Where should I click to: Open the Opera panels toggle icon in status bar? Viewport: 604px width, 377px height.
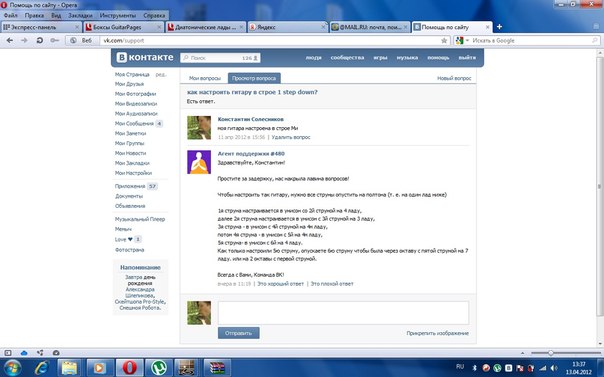(x=8, y=353)
